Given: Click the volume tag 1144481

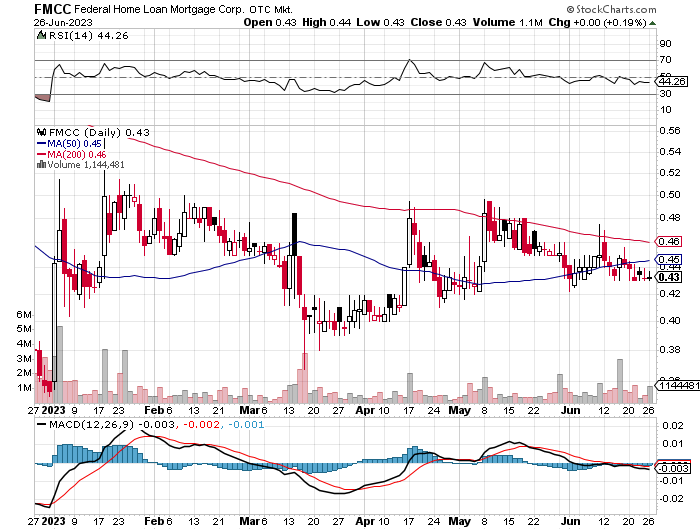Looking at the screenshot, I should point(678,385).
